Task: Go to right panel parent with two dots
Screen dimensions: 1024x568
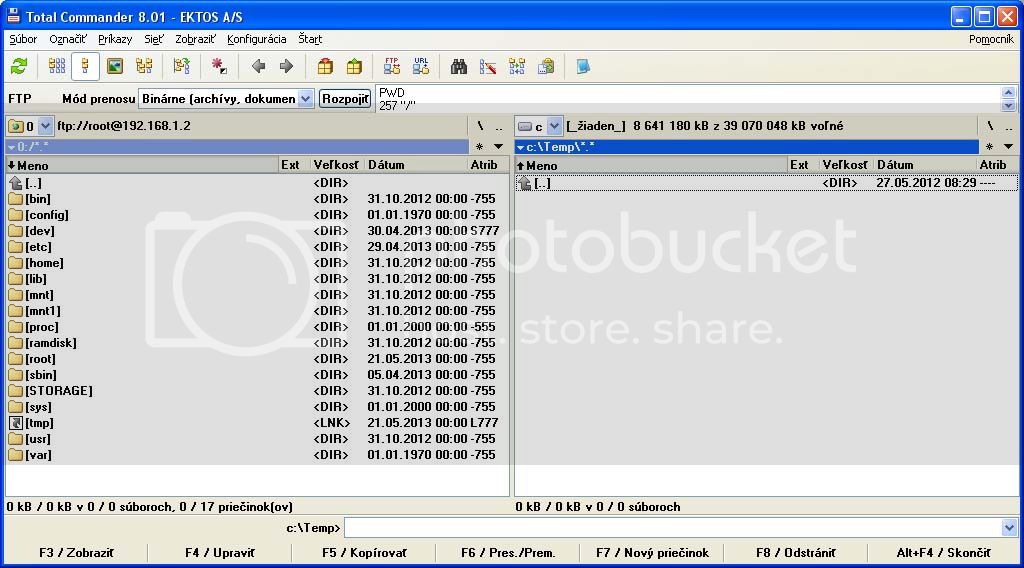Action: tap(1009, 126)
